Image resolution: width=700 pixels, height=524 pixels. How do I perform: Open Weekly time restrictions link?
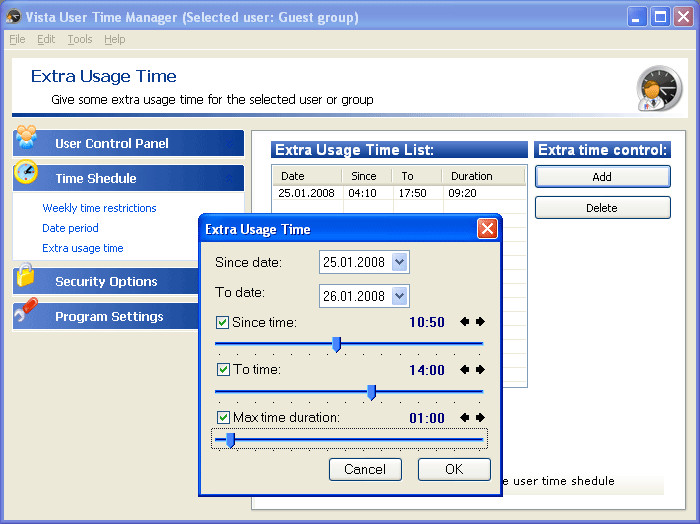(99, 208)
